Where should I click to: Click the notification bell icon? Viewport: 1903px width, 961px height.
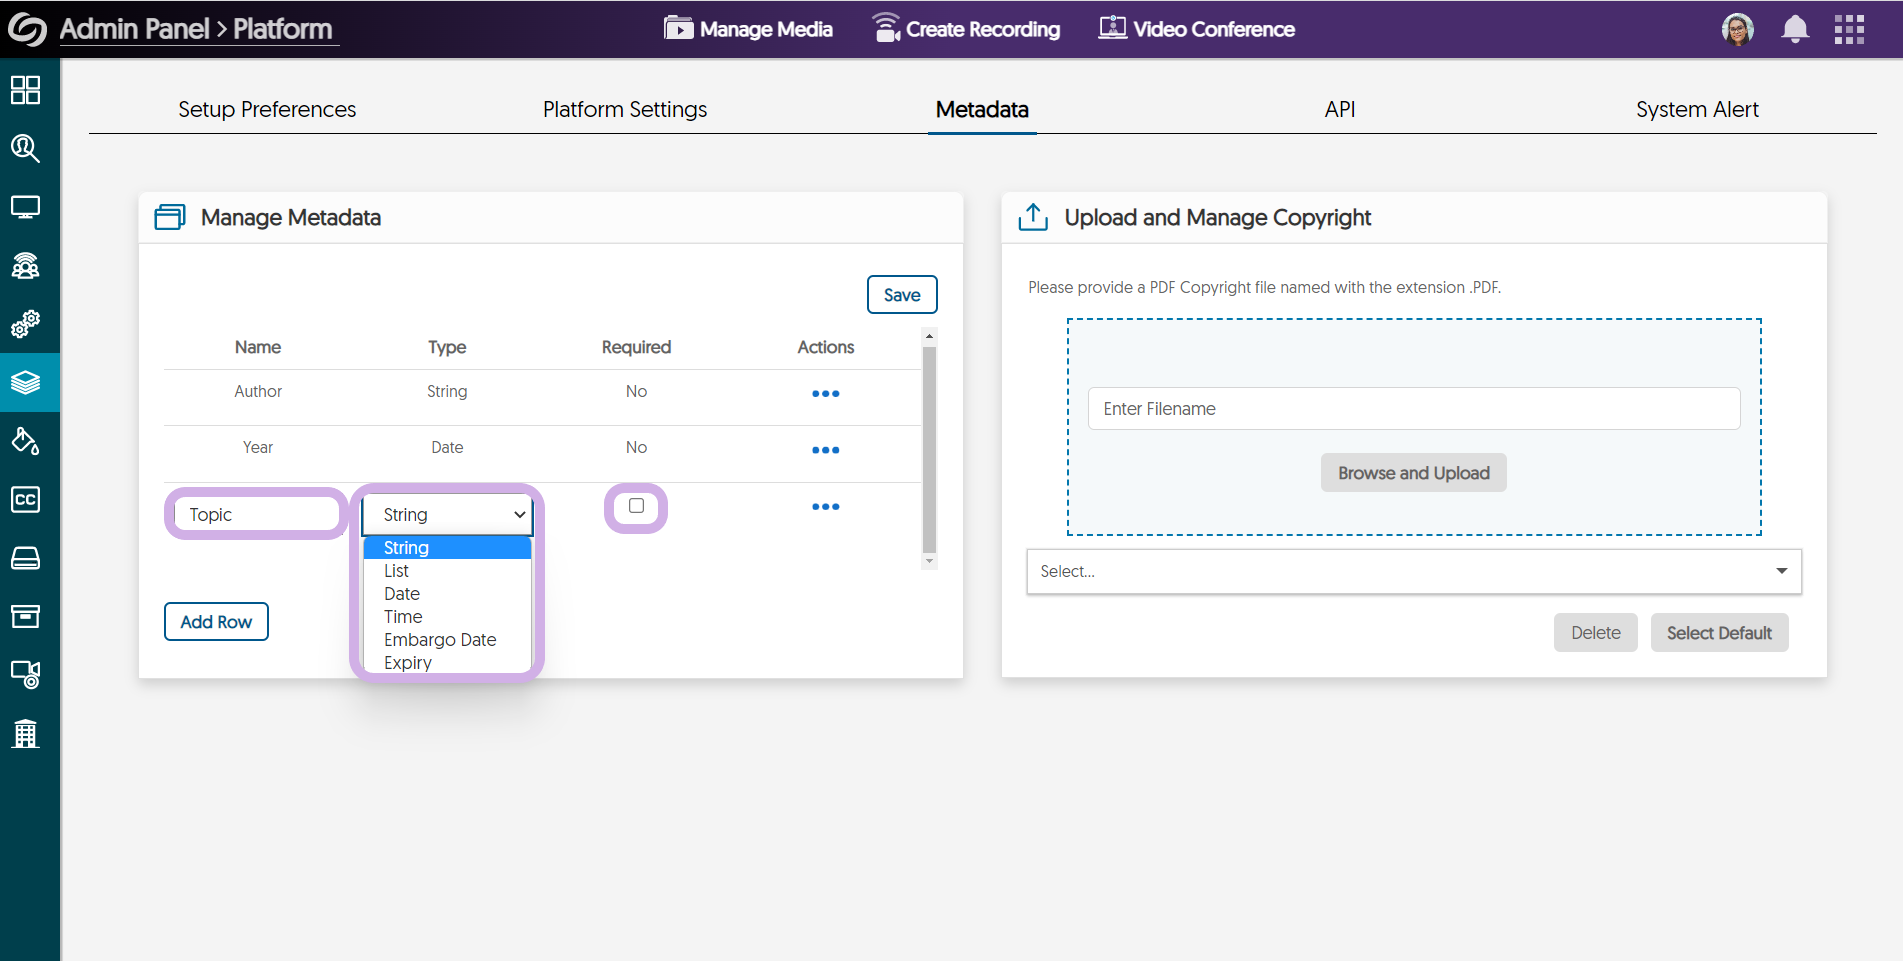pos(1795,29)
